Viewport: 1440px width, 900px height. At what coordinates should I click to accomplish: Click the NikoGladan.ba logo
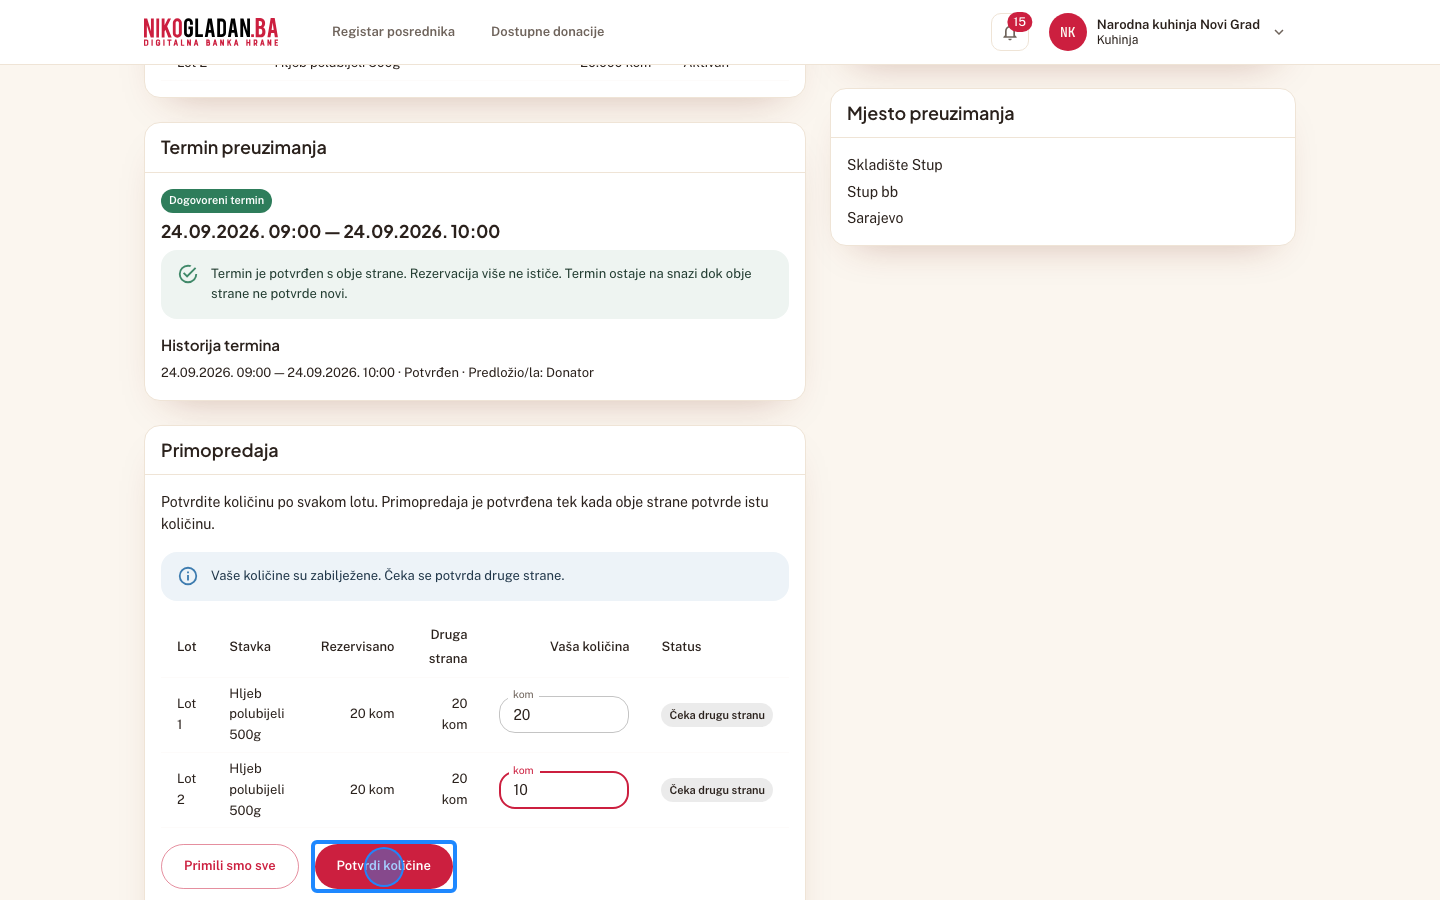[x=211, y=32]
